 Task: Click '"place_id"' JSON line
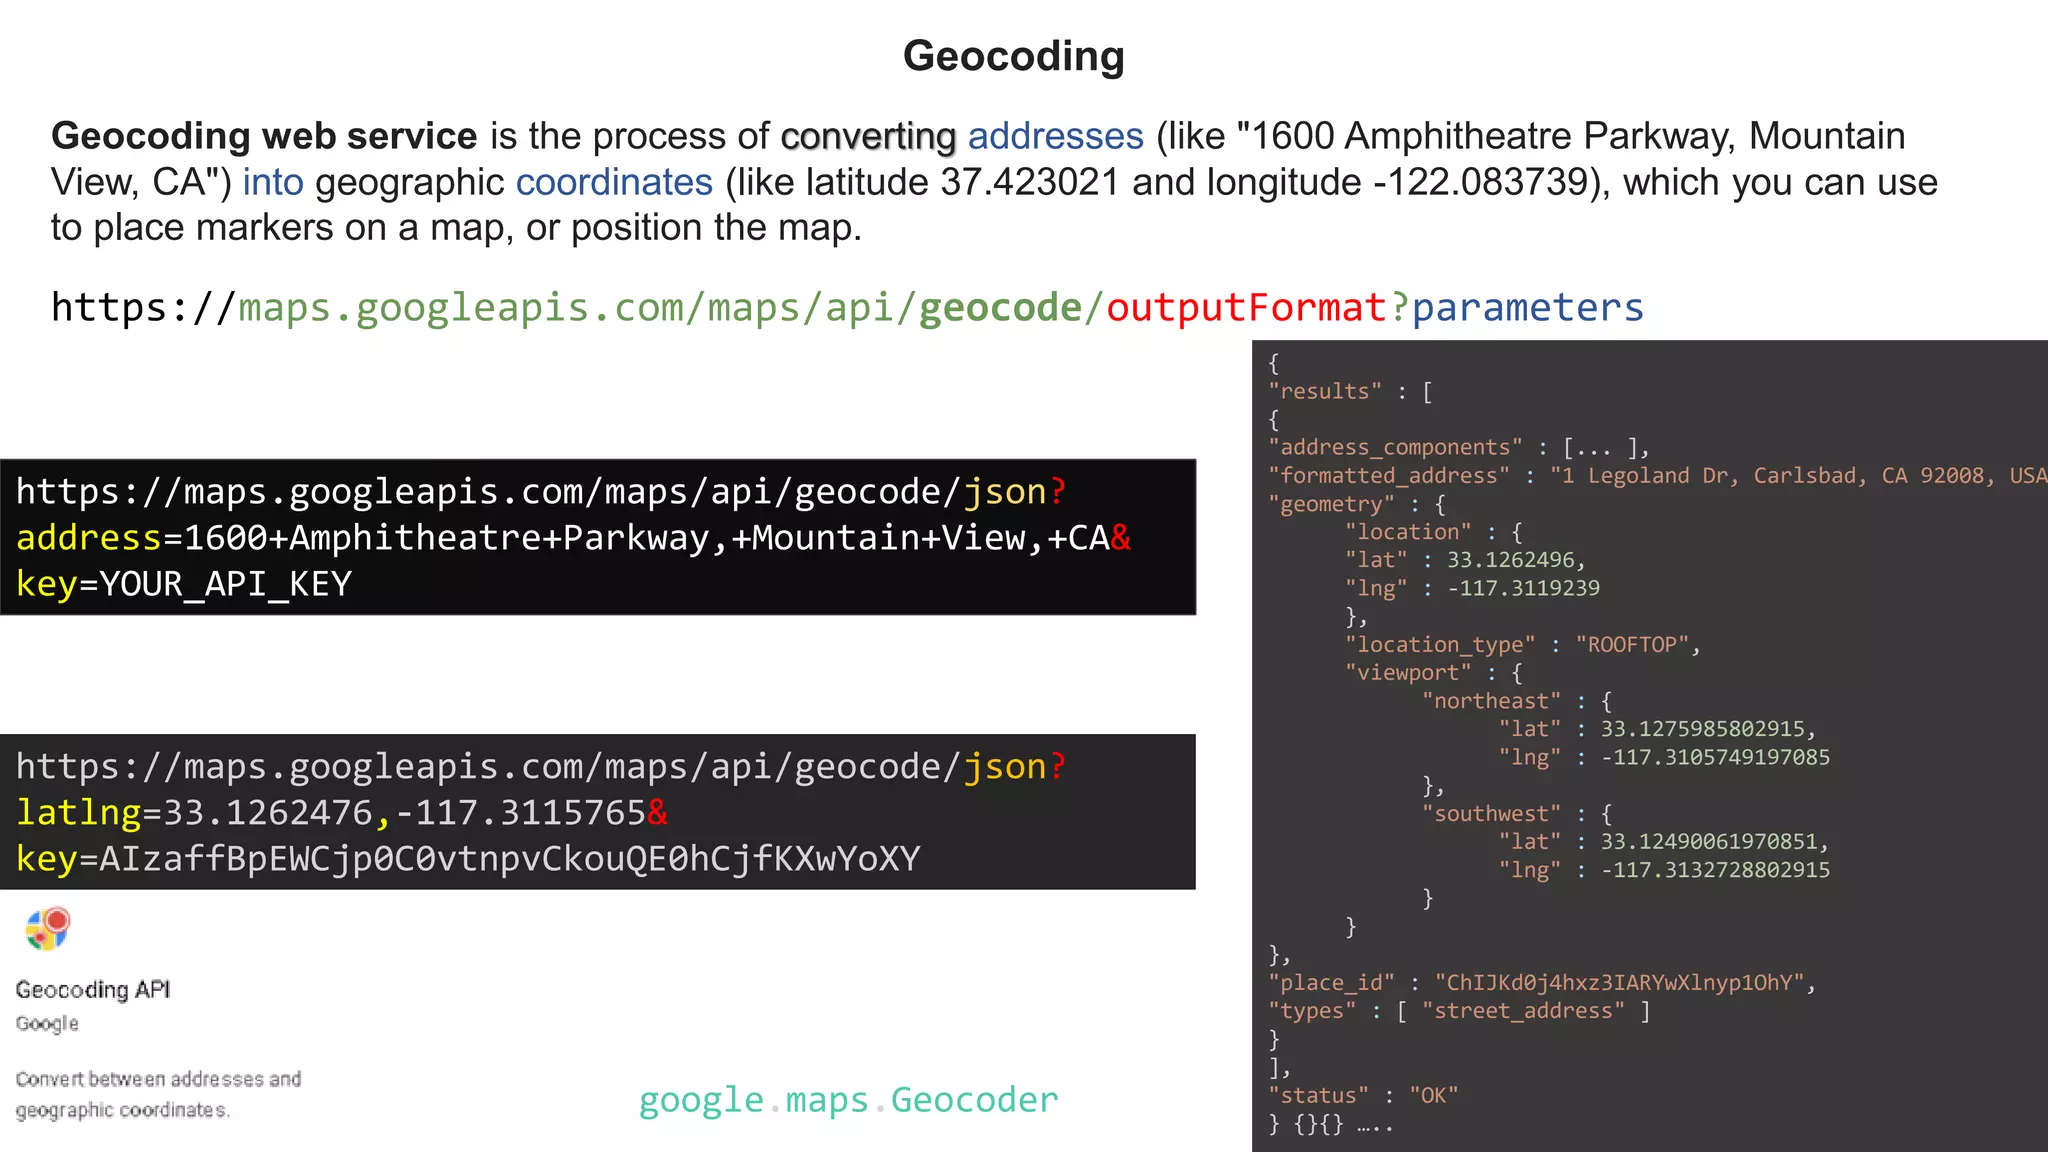1542,983
